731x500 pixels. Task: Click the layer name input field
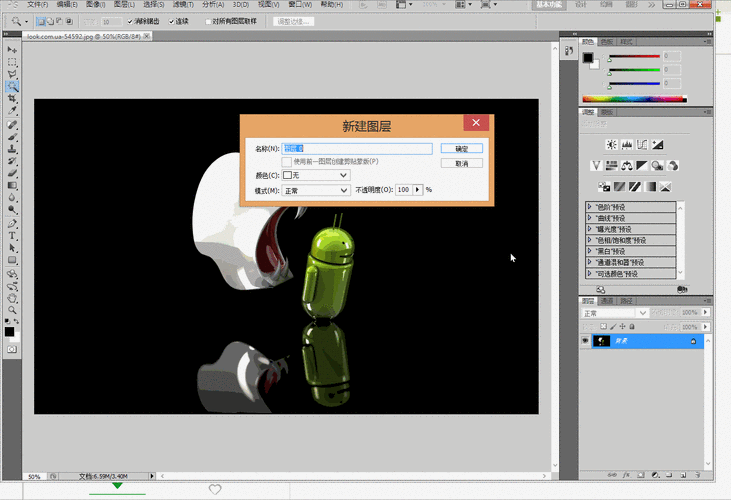coord(357,149)
